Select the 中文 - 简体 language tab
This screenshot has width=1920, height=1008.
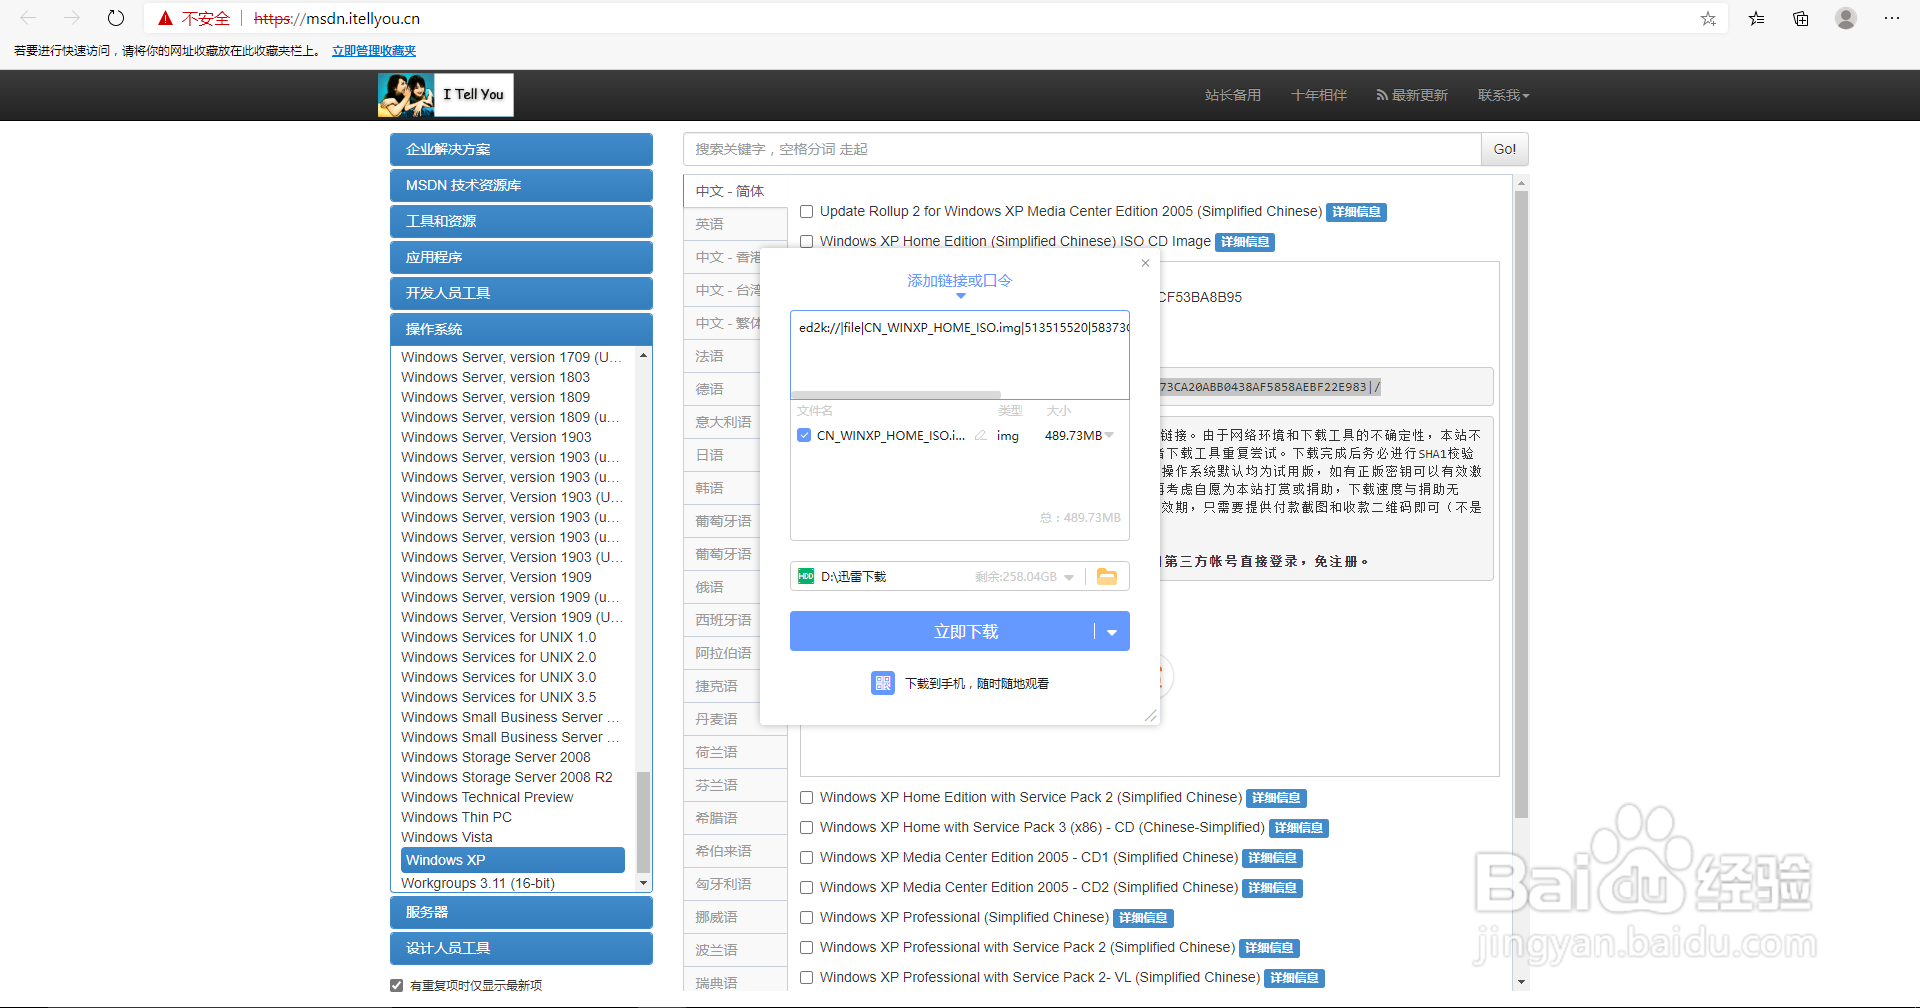point(735,191)
